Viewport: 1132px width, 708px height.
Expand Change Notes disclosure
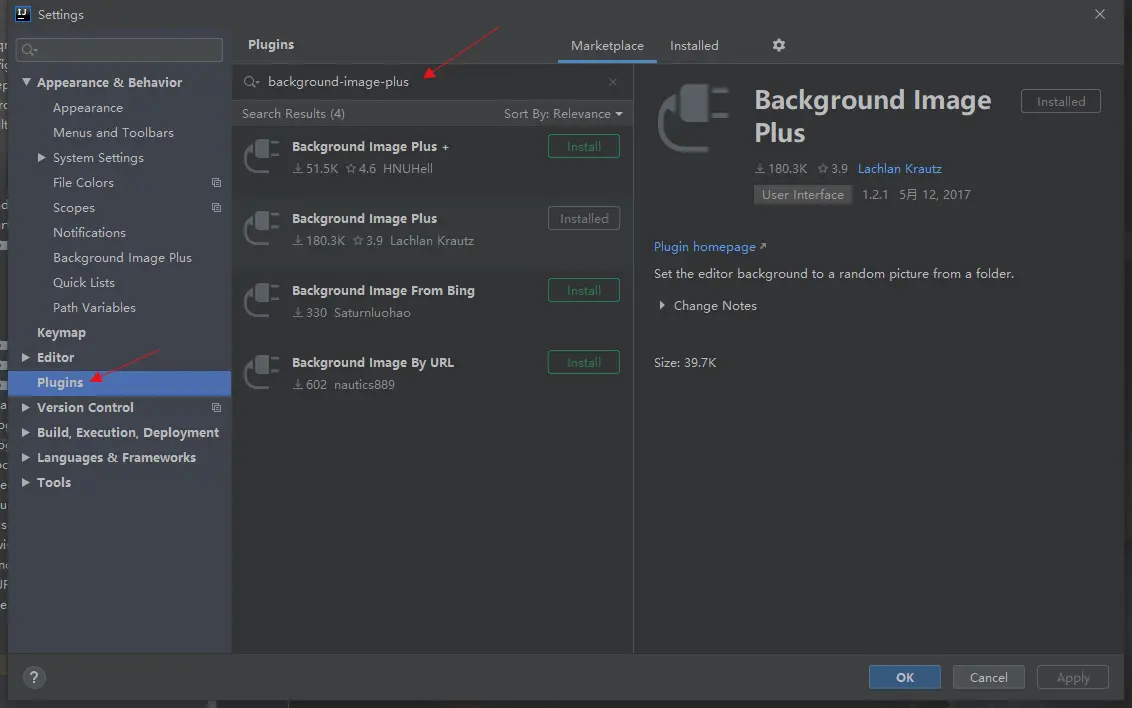pos(661,305)
